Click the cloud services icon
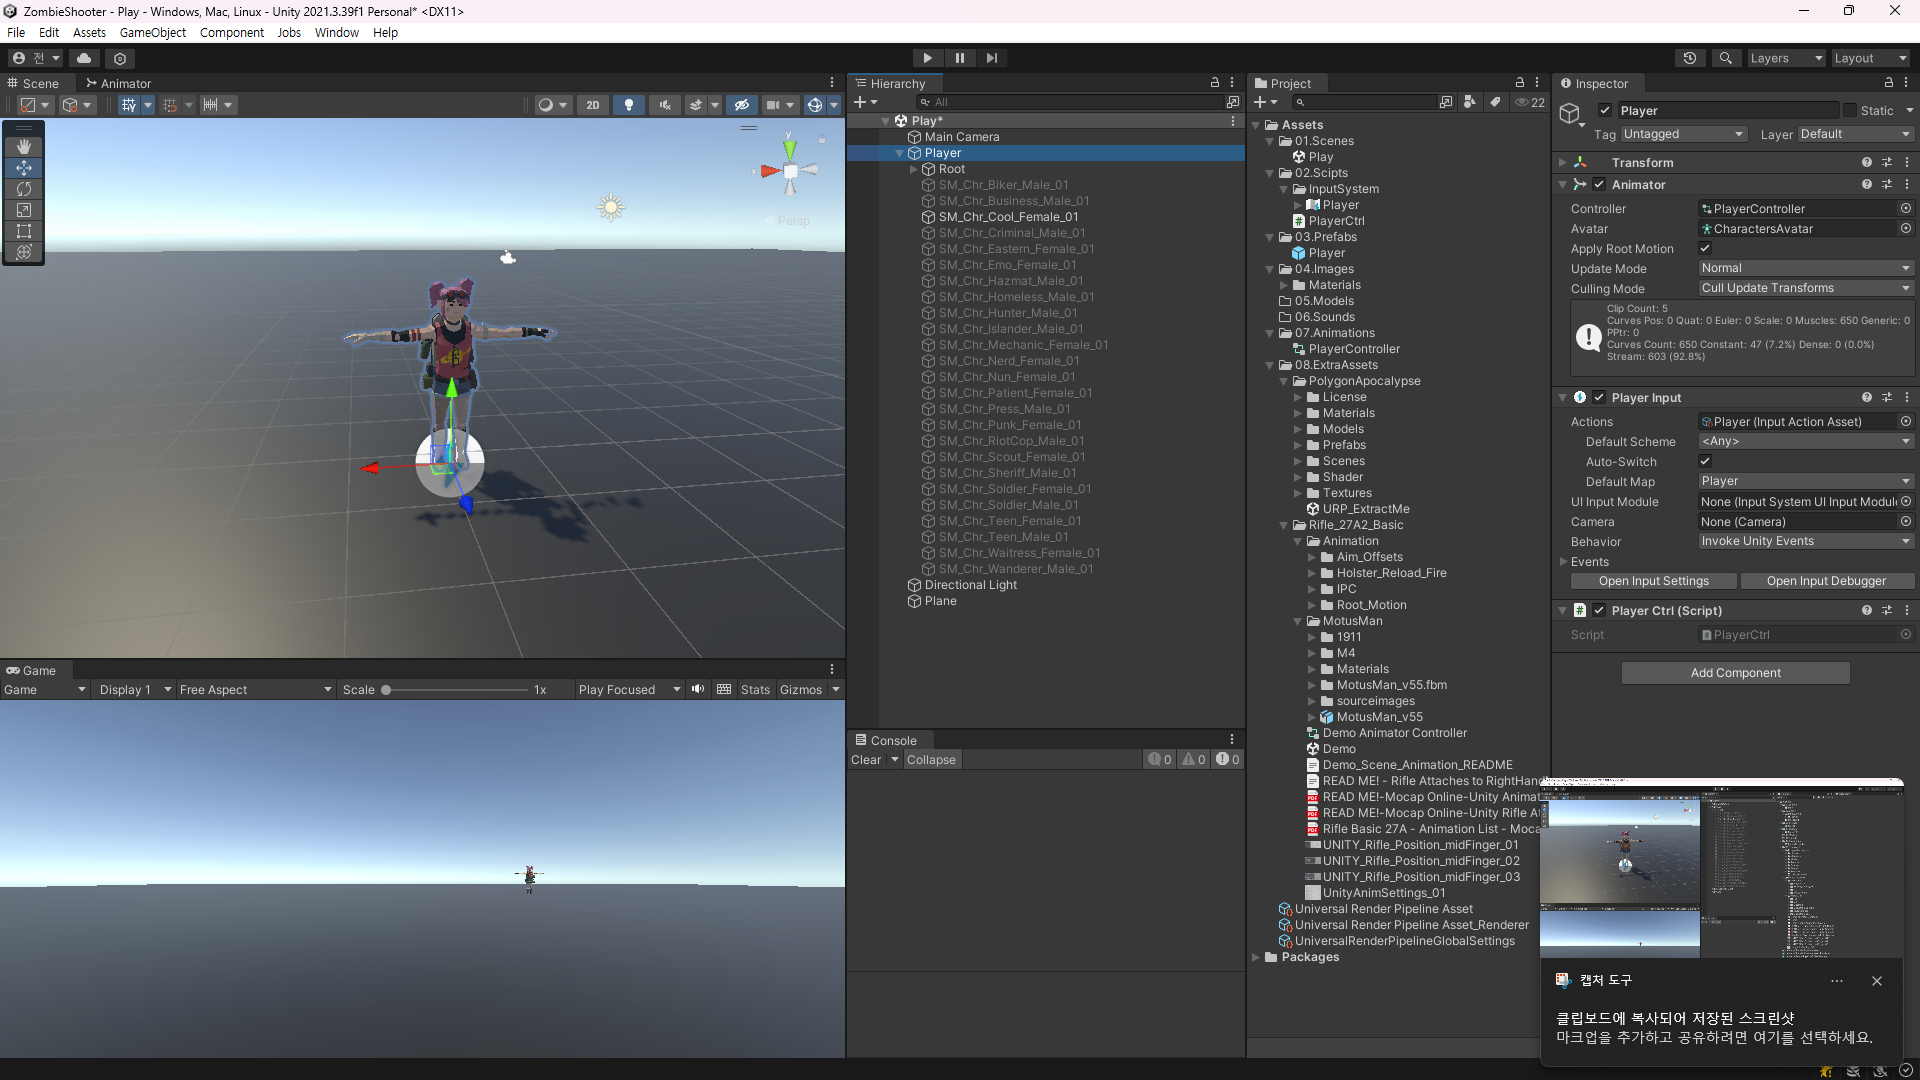The height and width of the screenshot is (1080, 1920). tap(84, 58)
